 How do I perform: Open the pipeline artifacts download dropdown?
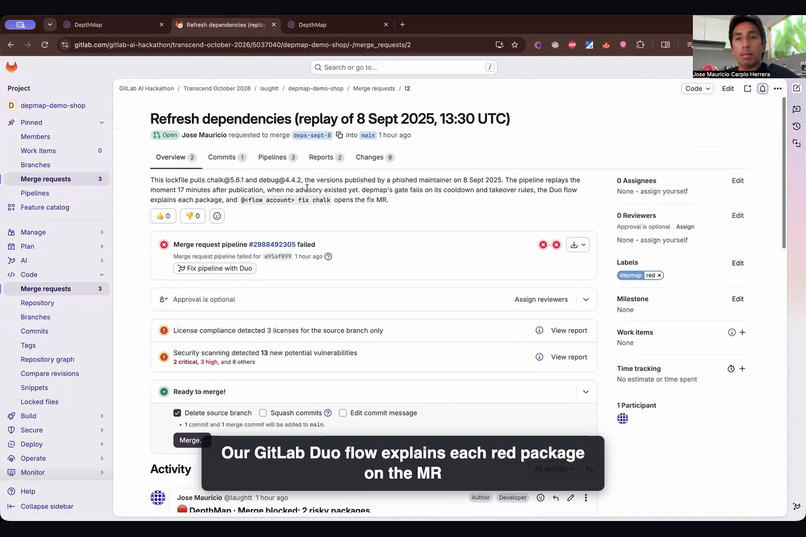click(578, 245)
